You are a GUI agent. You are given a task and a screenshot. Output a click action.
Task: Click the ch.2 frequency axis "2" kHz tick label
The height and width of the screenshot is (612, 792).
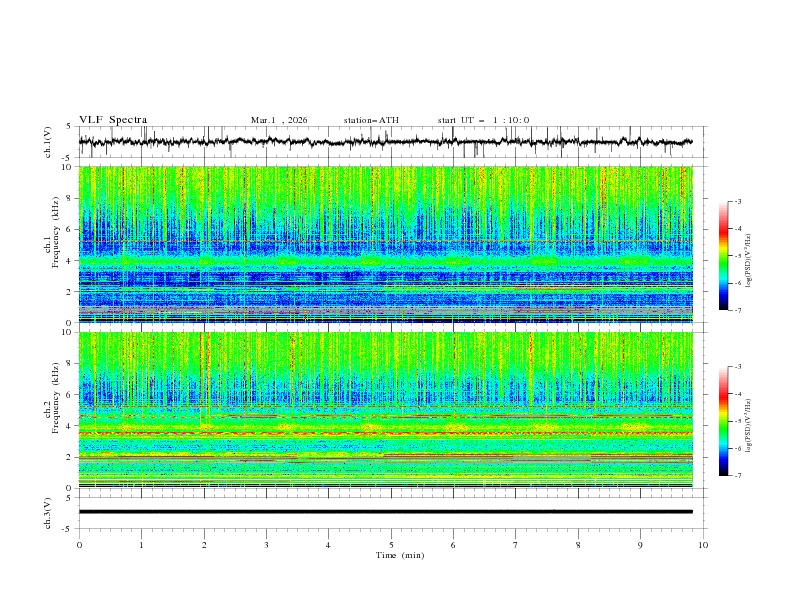pos(70,457)
